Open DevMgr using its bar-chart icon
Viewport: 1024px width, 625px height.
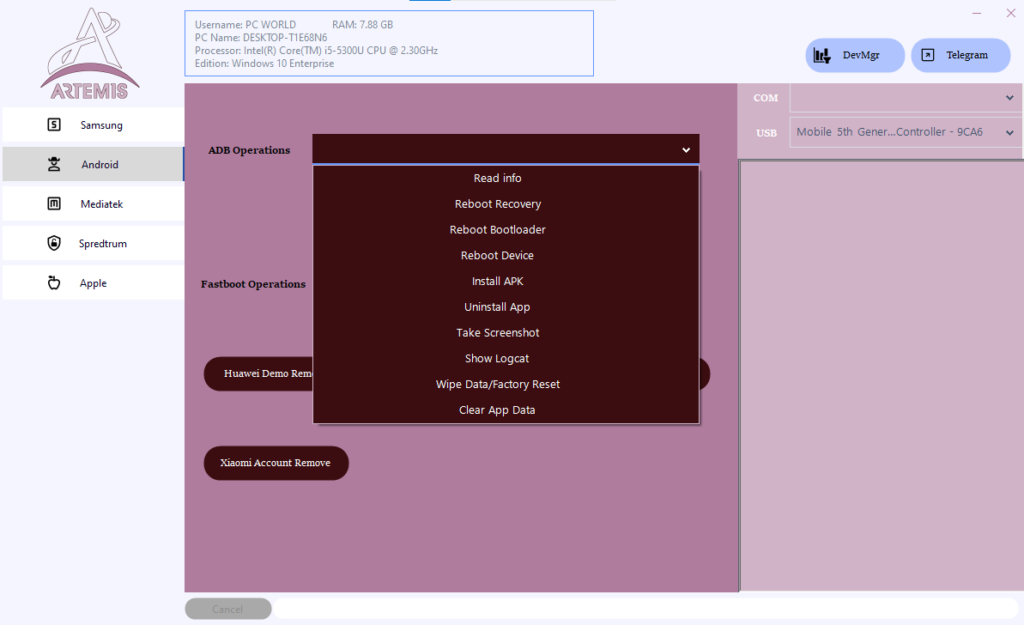[824, 54]
